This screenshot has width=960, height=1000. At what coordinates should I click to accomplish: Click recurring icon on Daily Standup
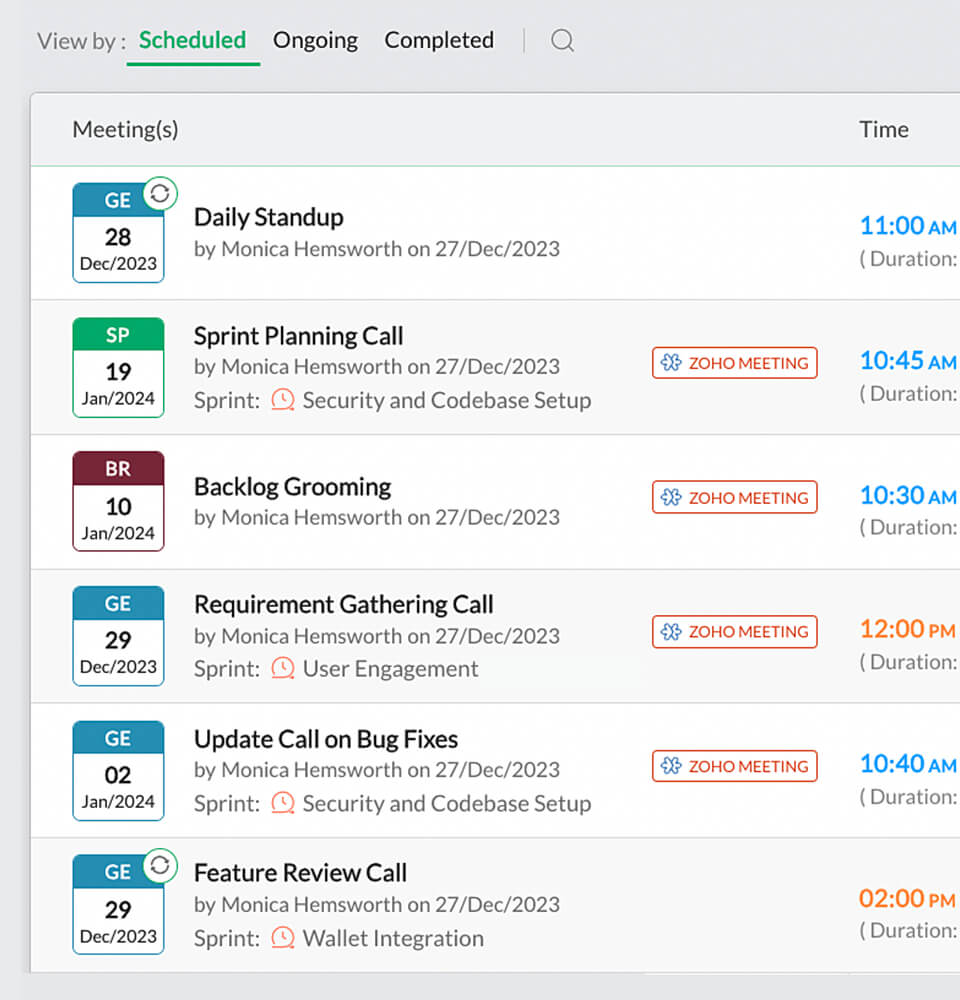point(160,193)
